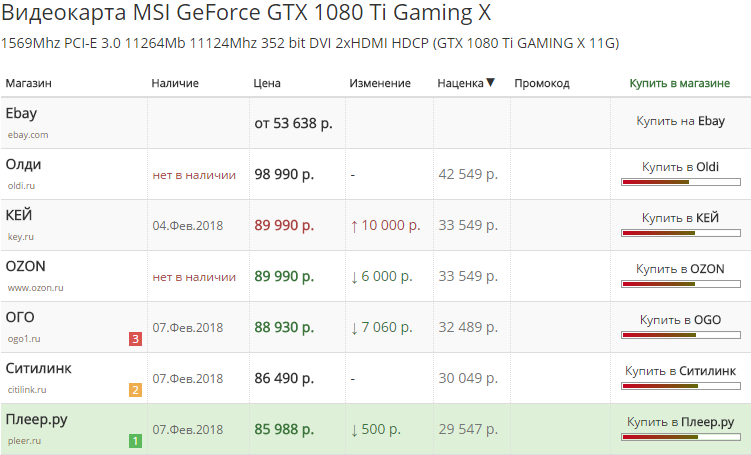Click the price 88 930 р.
The image size is (751, 455).
coord(284,328)
